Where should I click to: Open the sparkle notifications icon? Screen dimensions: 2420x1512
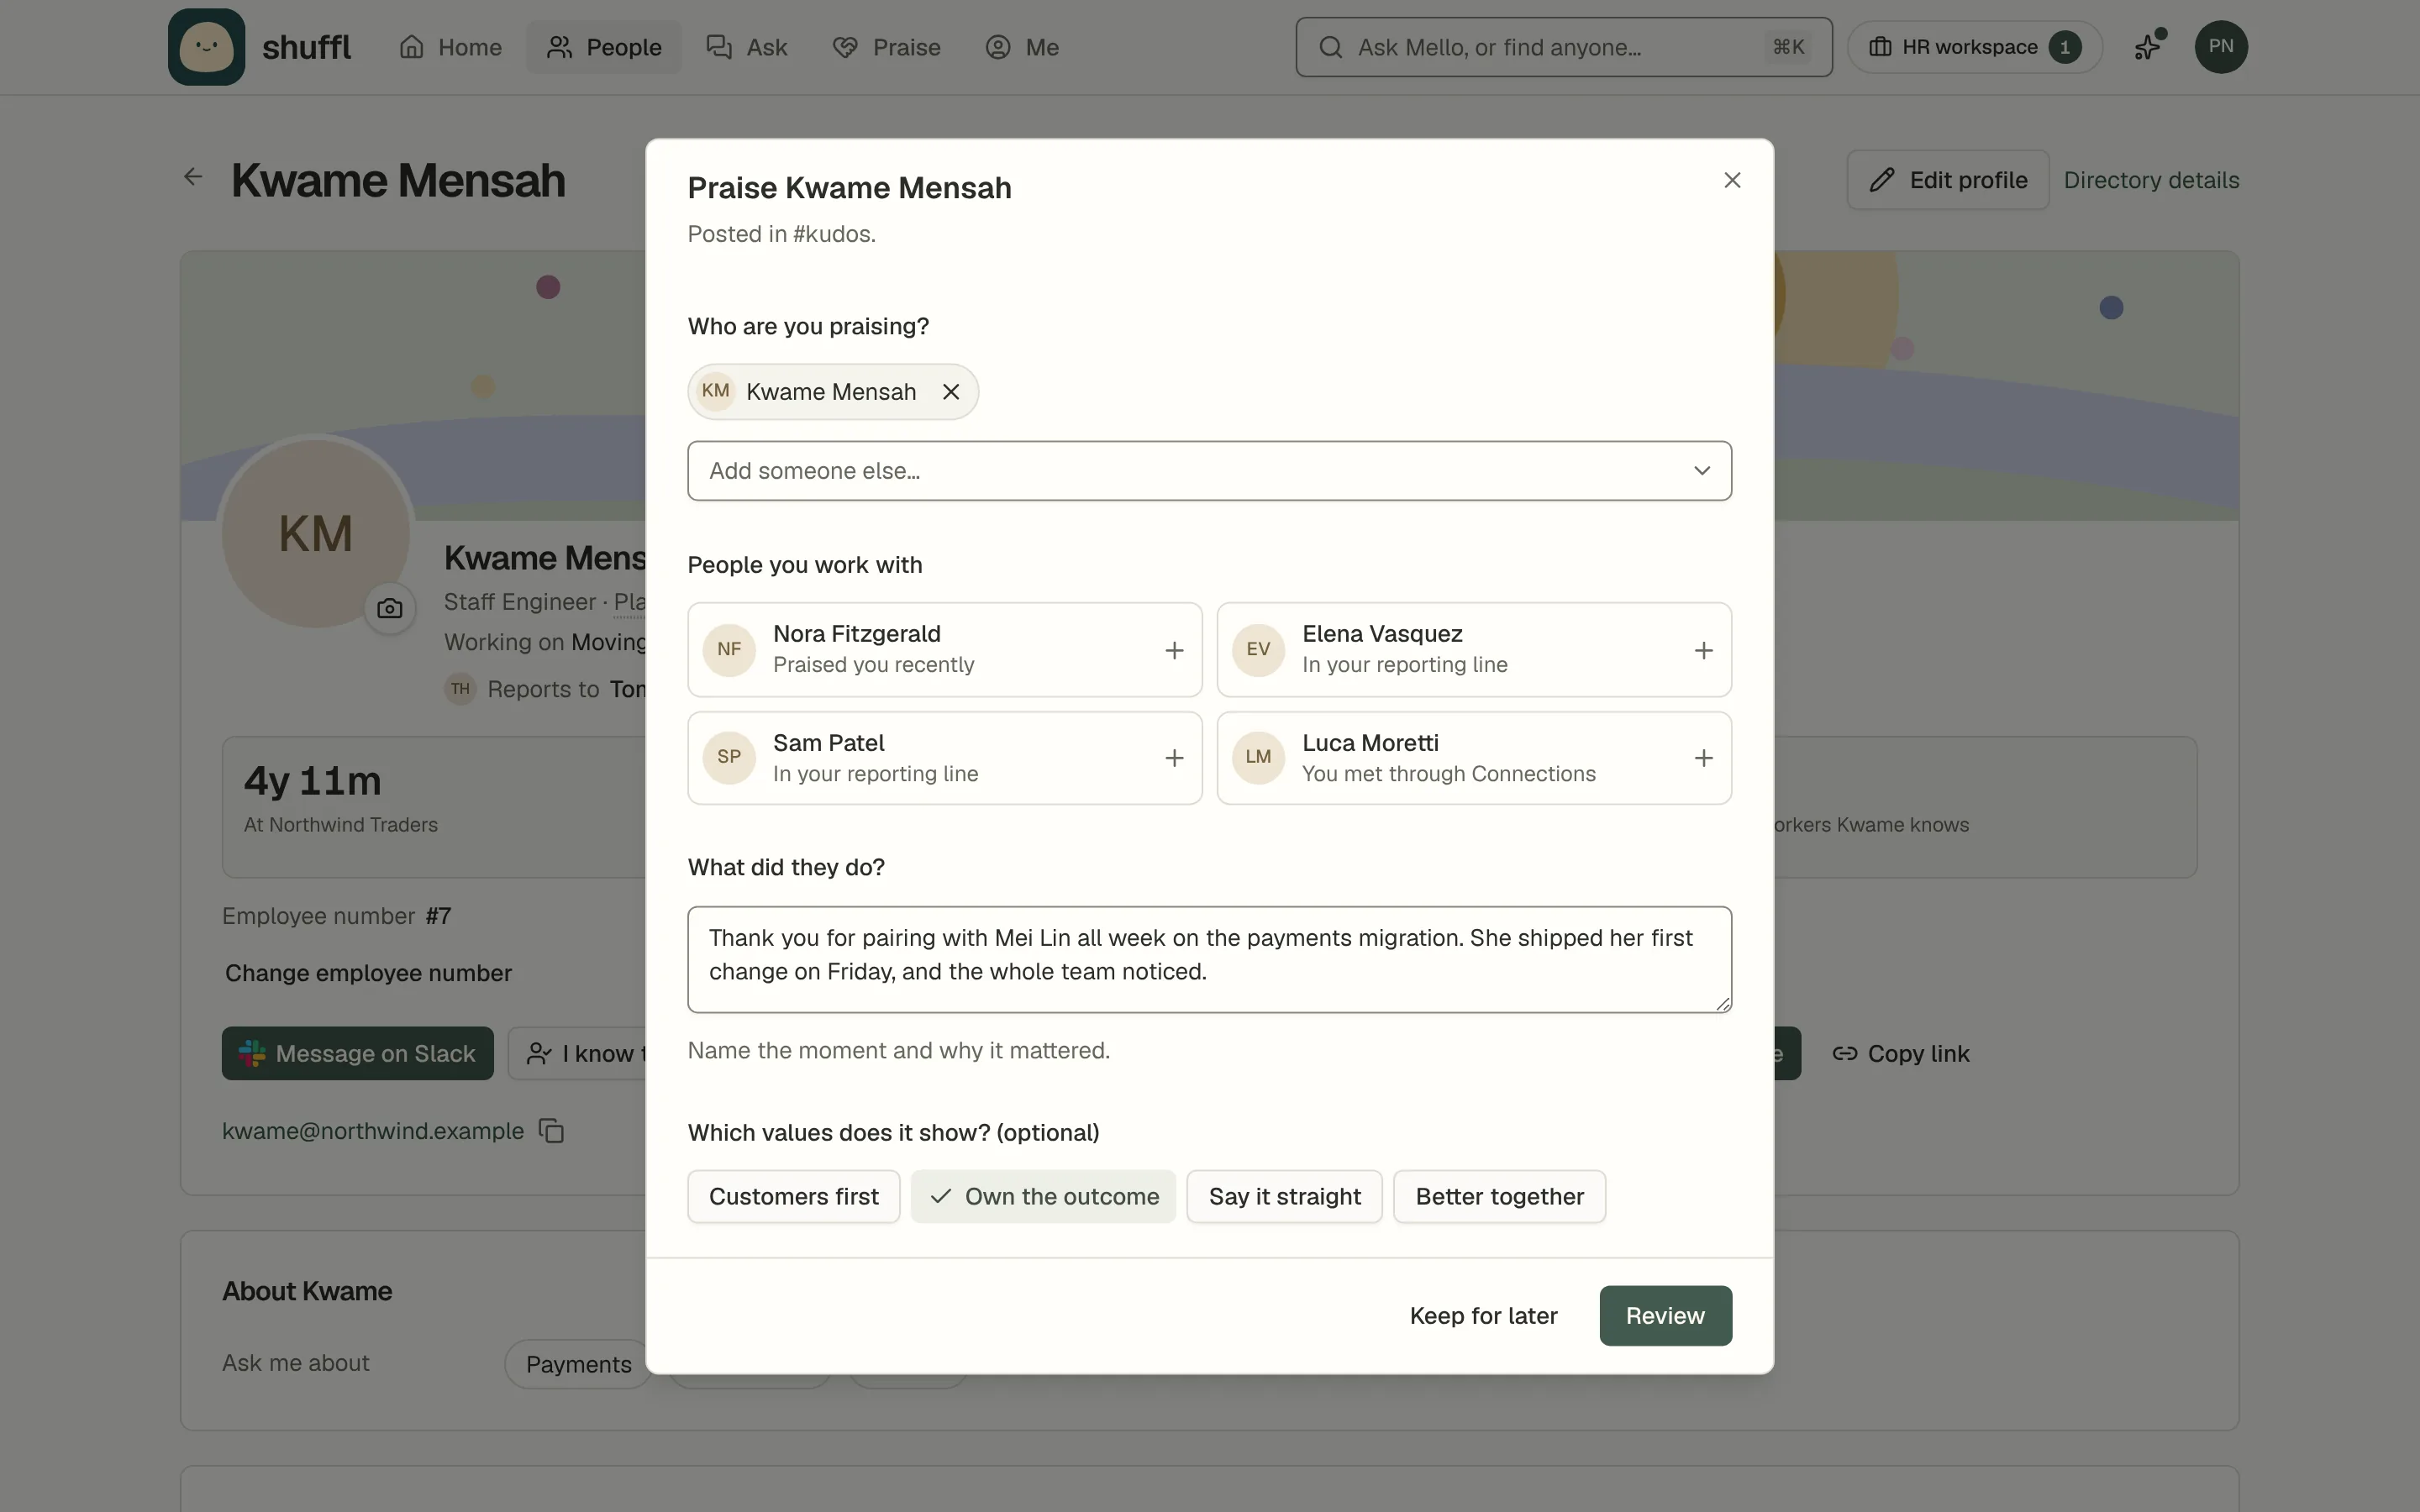[2148, 46]
